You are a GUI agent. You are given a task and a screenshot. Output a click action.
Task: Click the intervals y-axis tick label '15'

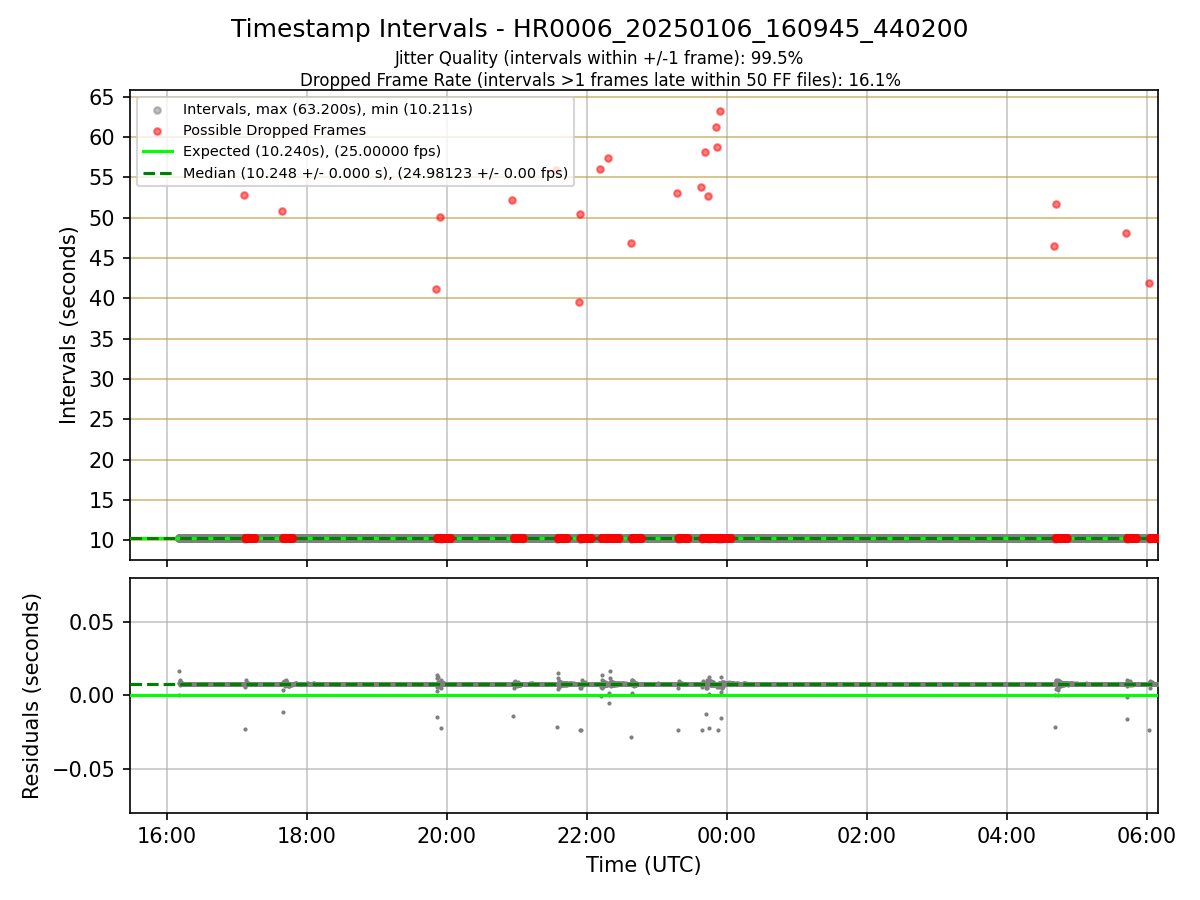(103, 501)
